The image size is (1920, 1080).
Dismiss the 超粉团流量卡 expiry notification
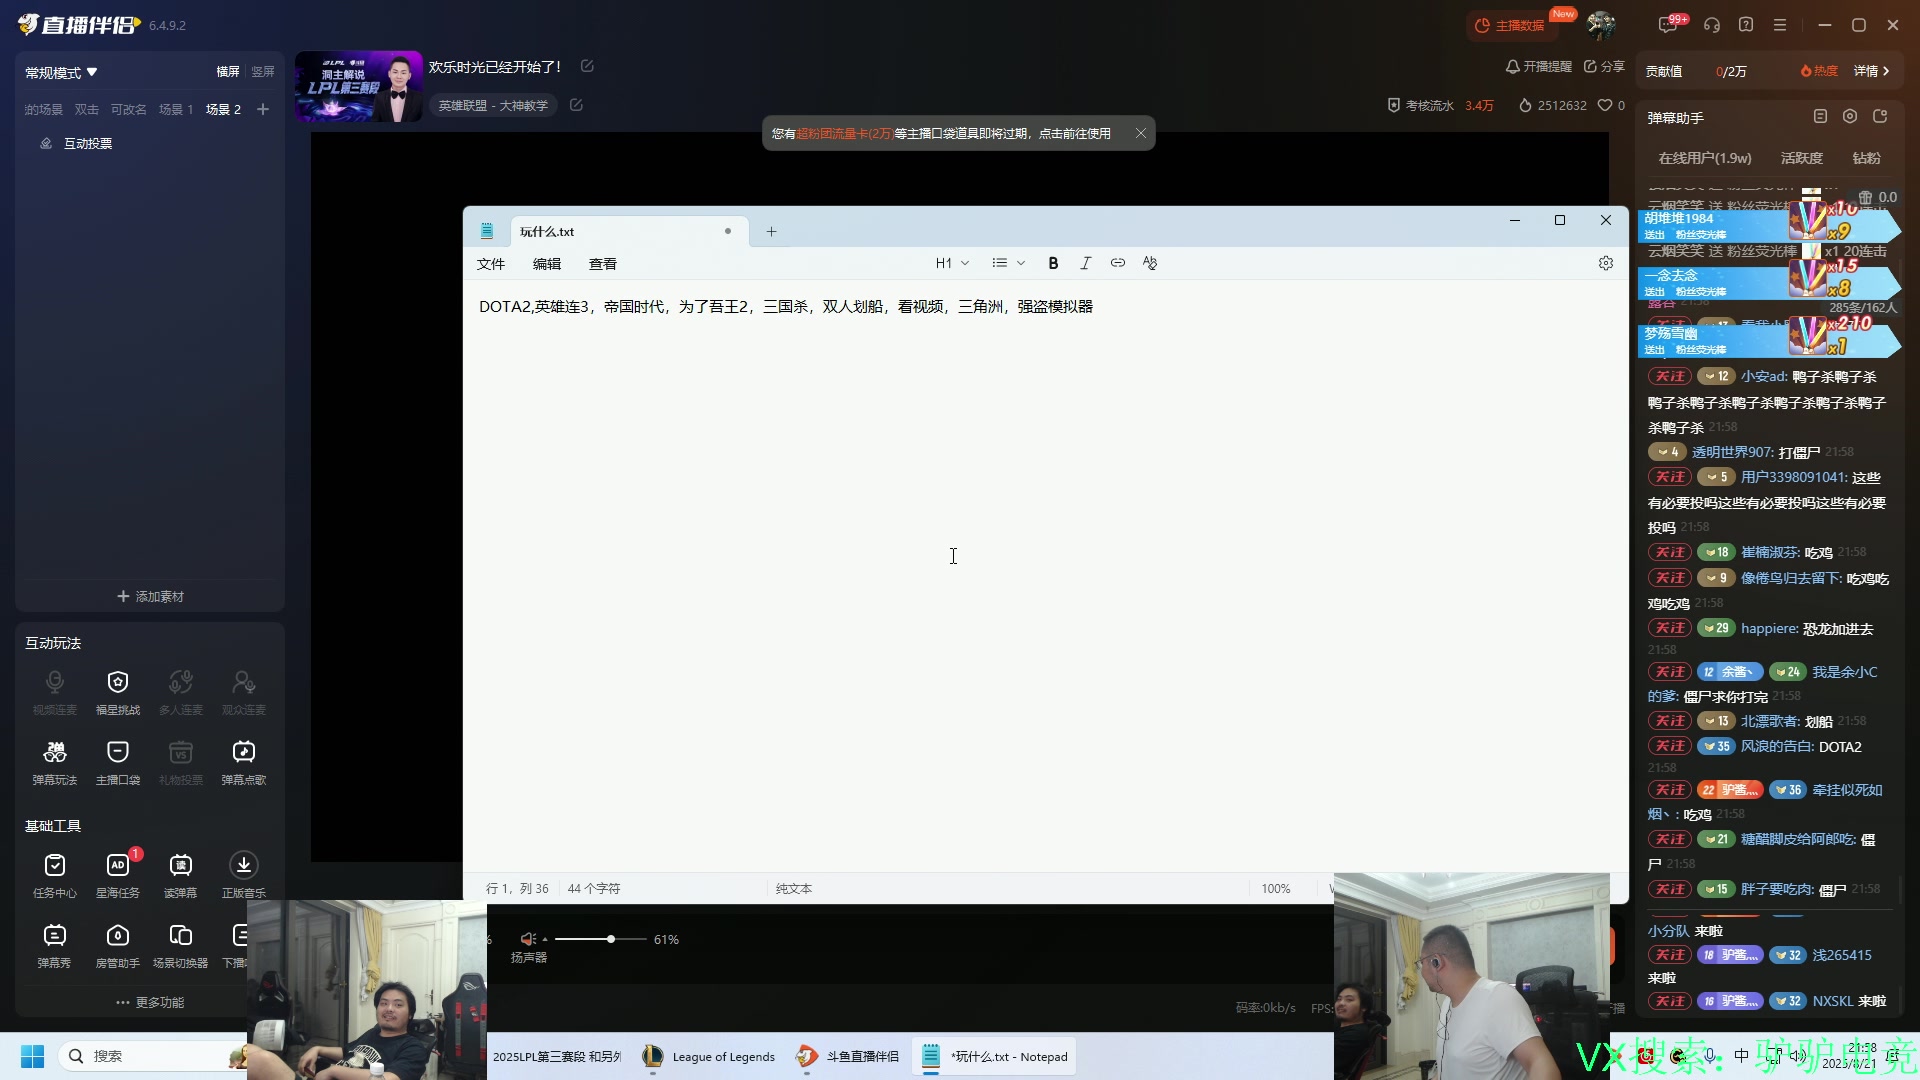(1140, 133)
